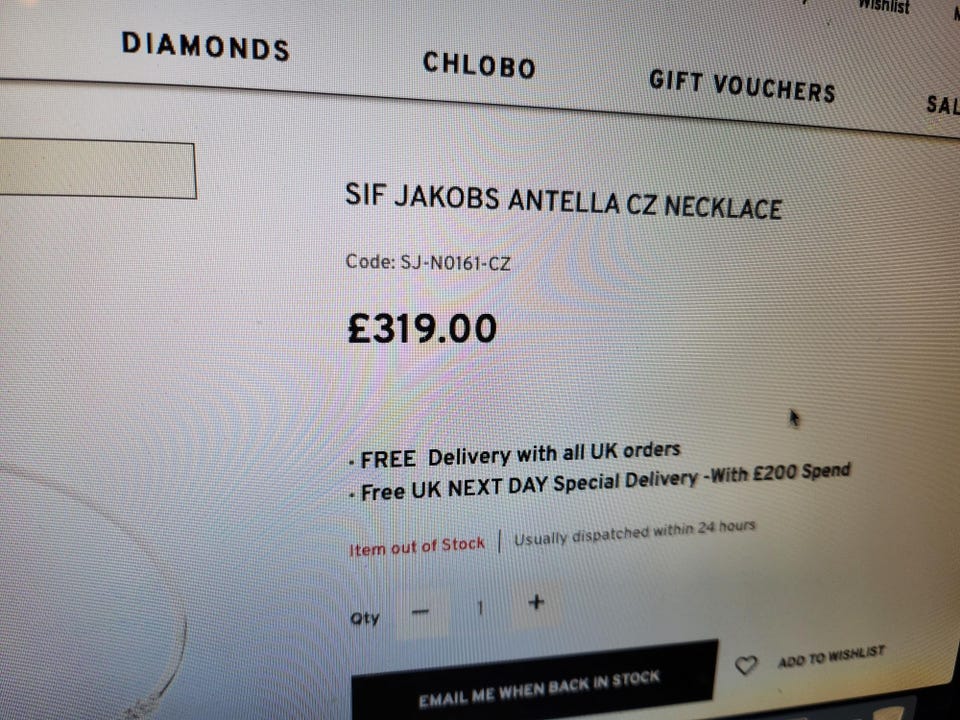Open the GIFT VOUCHERS menu

742,86
